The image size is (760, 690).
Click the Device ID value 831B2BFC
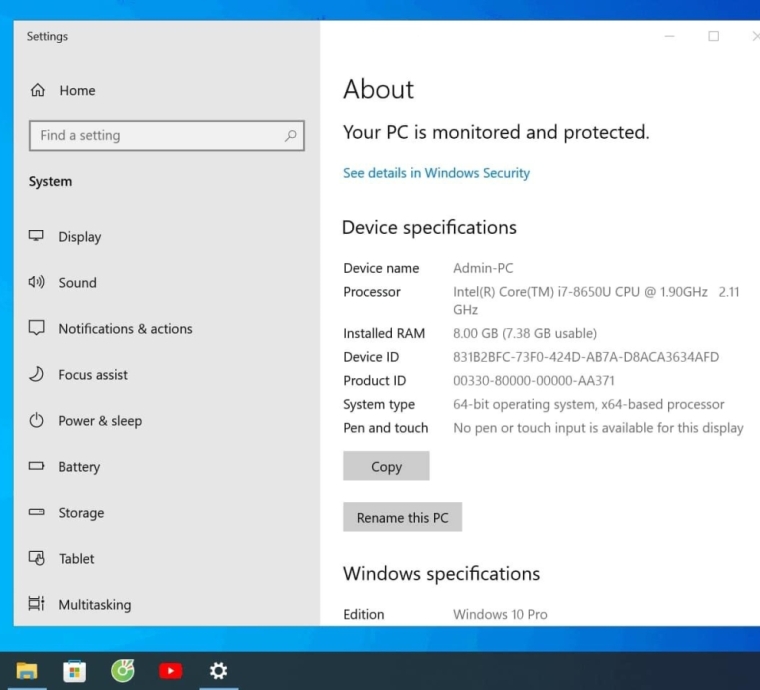[586, 357]
